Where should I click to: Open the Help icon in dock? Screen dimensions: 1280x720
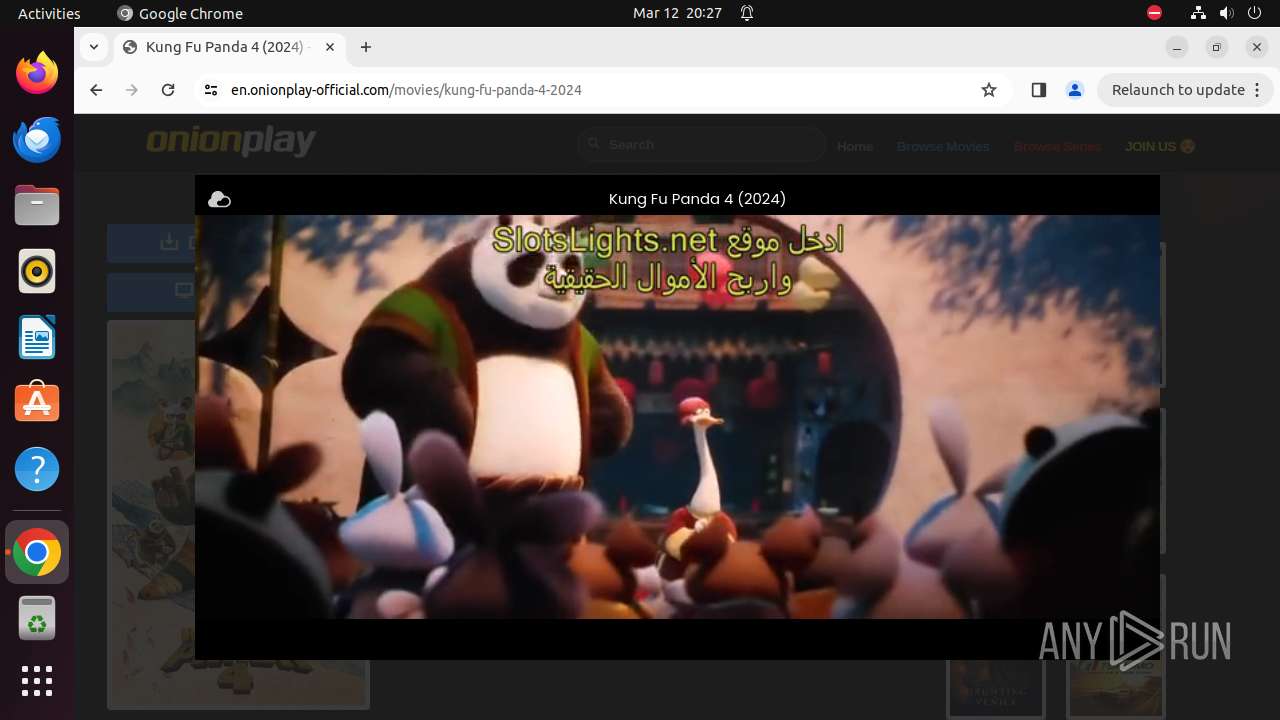pyautogui.click(x=37, y=469)
